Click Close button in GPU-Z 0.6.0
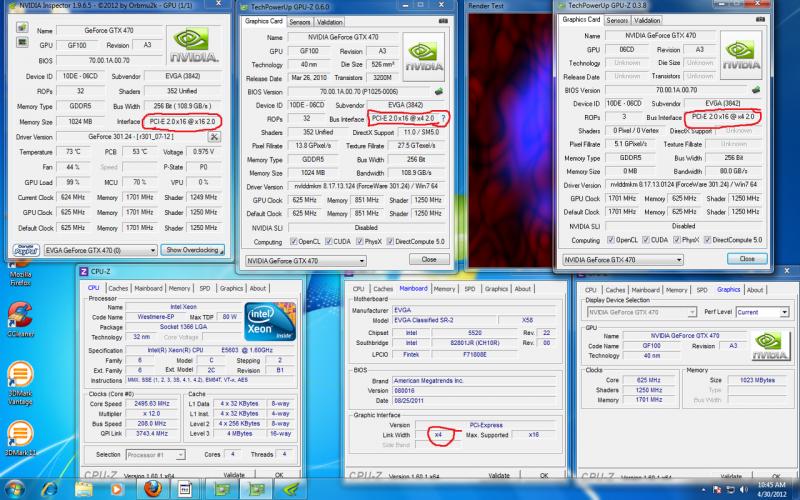 pos(429,259)
